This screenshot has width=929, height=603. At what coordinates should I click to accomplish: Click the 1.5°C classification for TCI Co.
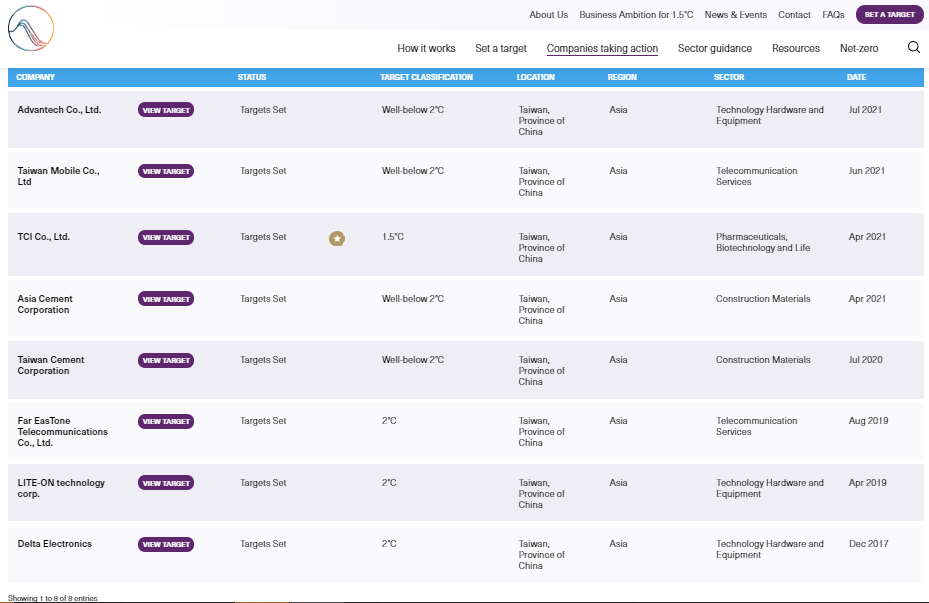[393, 236]
